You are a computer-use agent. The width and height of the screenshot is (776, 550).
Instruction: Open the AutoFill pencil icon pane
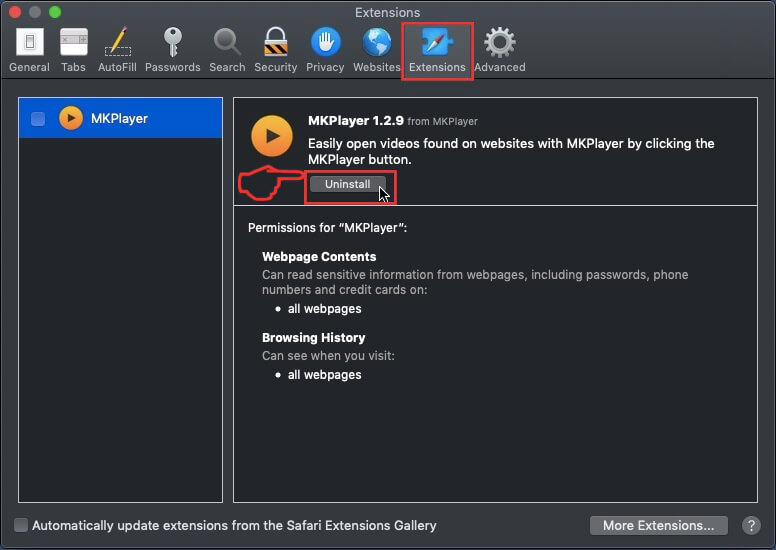pyautogui.click(x=117, y=50)
